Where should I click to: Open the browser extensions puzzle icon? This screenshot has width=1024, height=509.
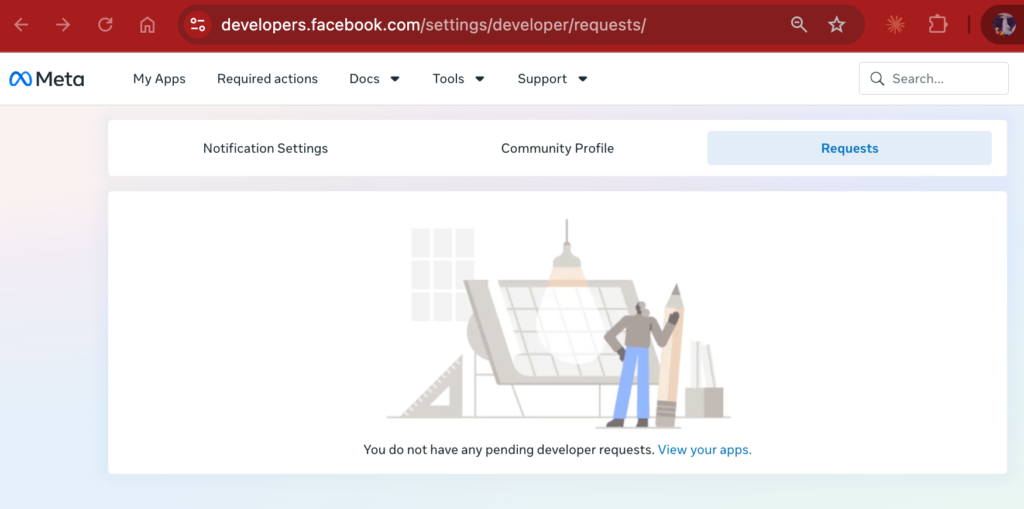[x=938, y=25]
